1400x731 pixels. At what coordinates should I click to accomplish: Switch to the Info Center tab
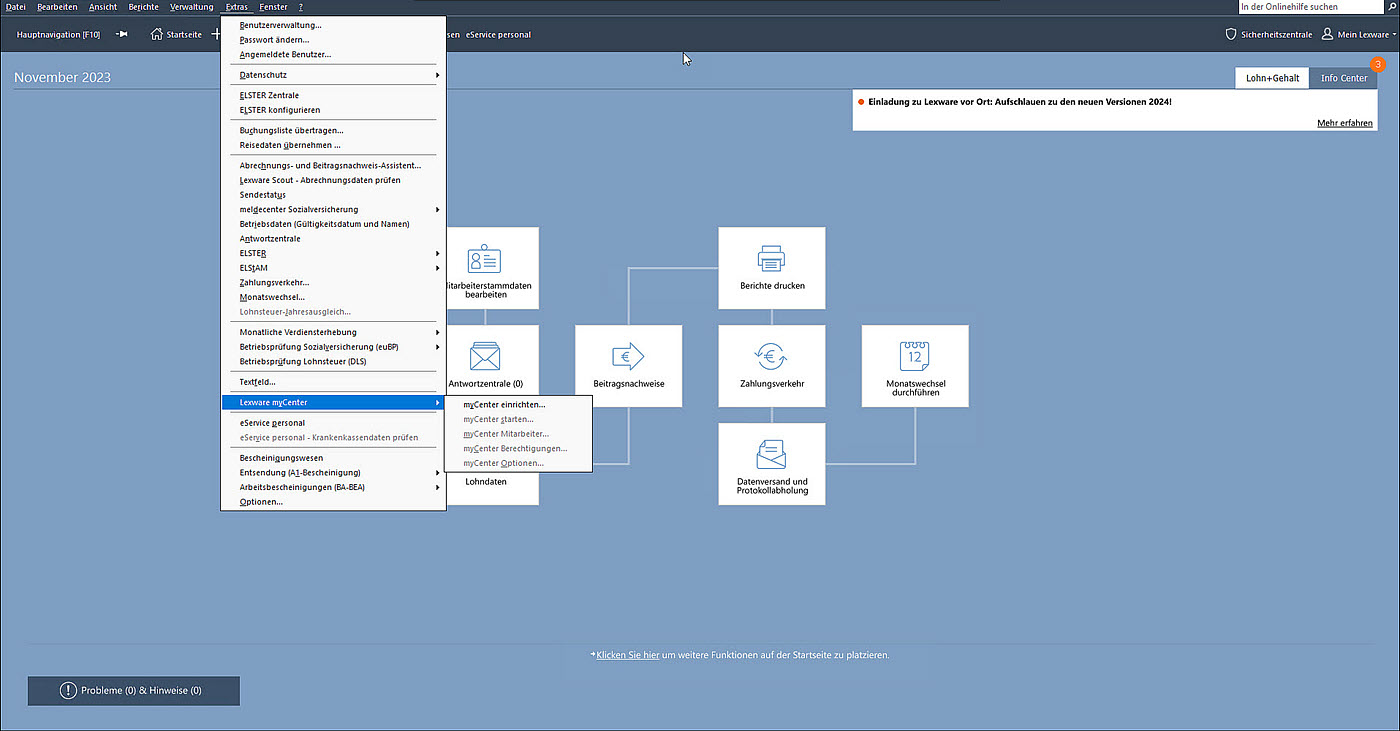pos(1343,78)
